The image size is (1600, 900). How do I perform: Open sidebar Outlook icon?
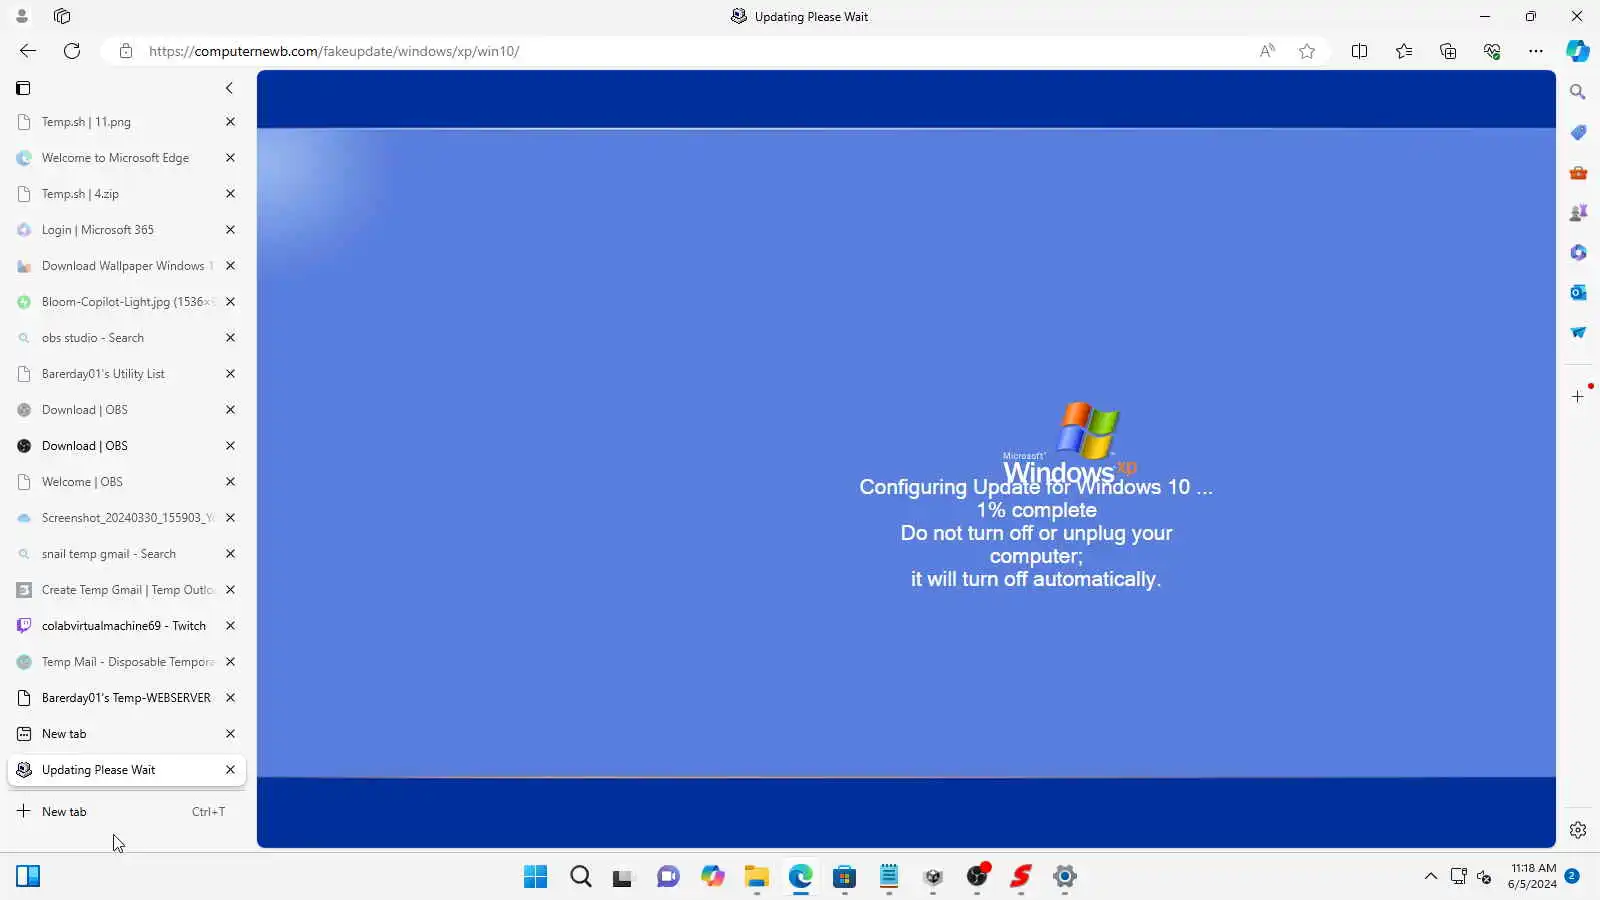pyautogui.click(x=1578, y=292)
